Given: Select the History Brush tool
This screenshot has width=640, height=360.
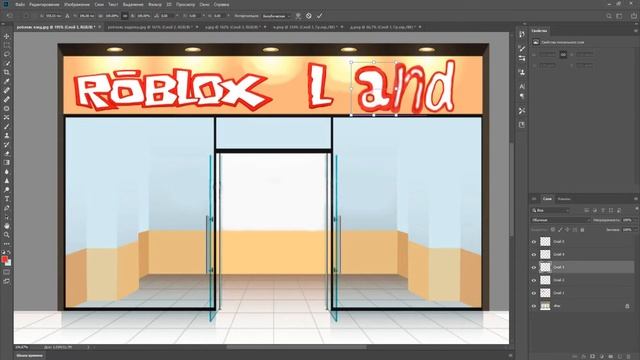Looking at the screenshot, I should pos(7,144).
